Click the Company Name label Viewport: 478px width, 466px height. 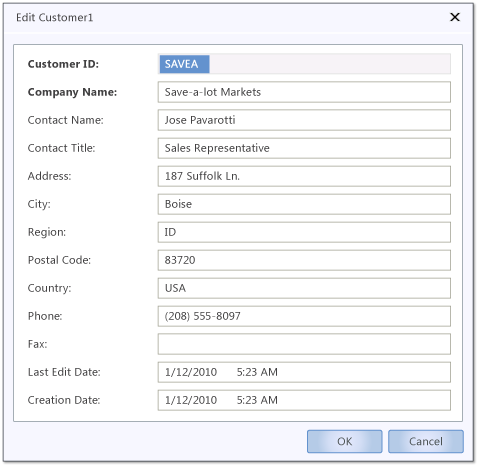[x=72, y=92]
